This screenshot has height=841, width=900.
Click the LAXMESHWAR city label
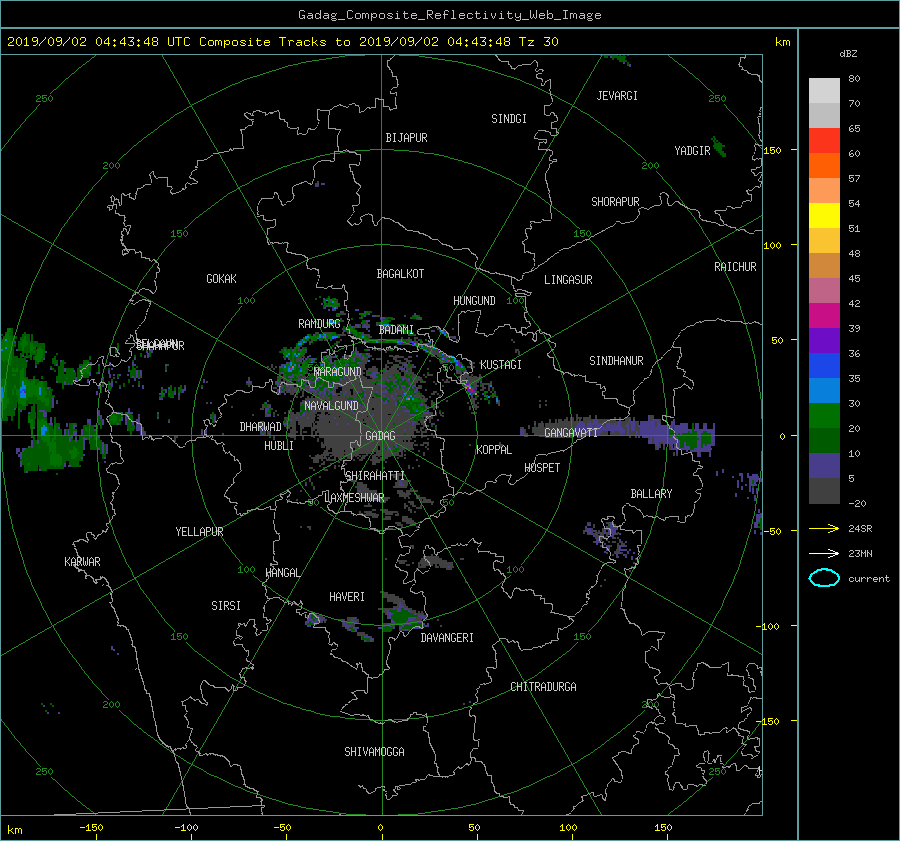[354, 498]
